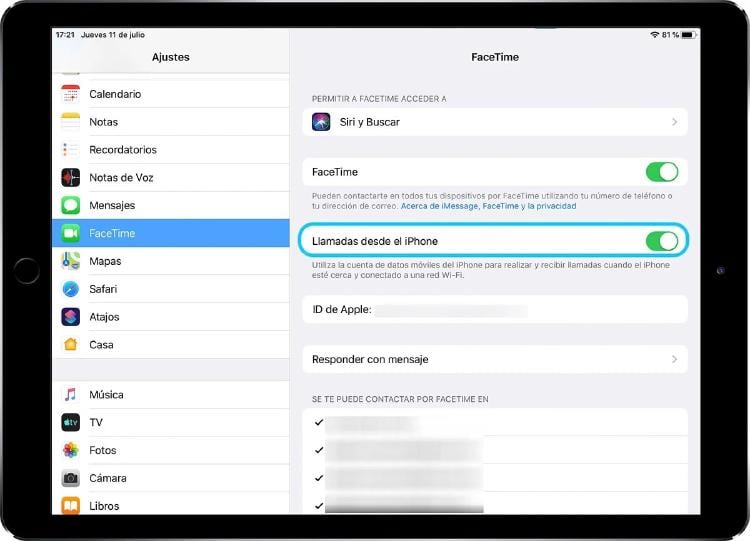Tap the Casa house icon
Image resolution: width=750 pixels, height=541 pixels.
coord(71,344)
